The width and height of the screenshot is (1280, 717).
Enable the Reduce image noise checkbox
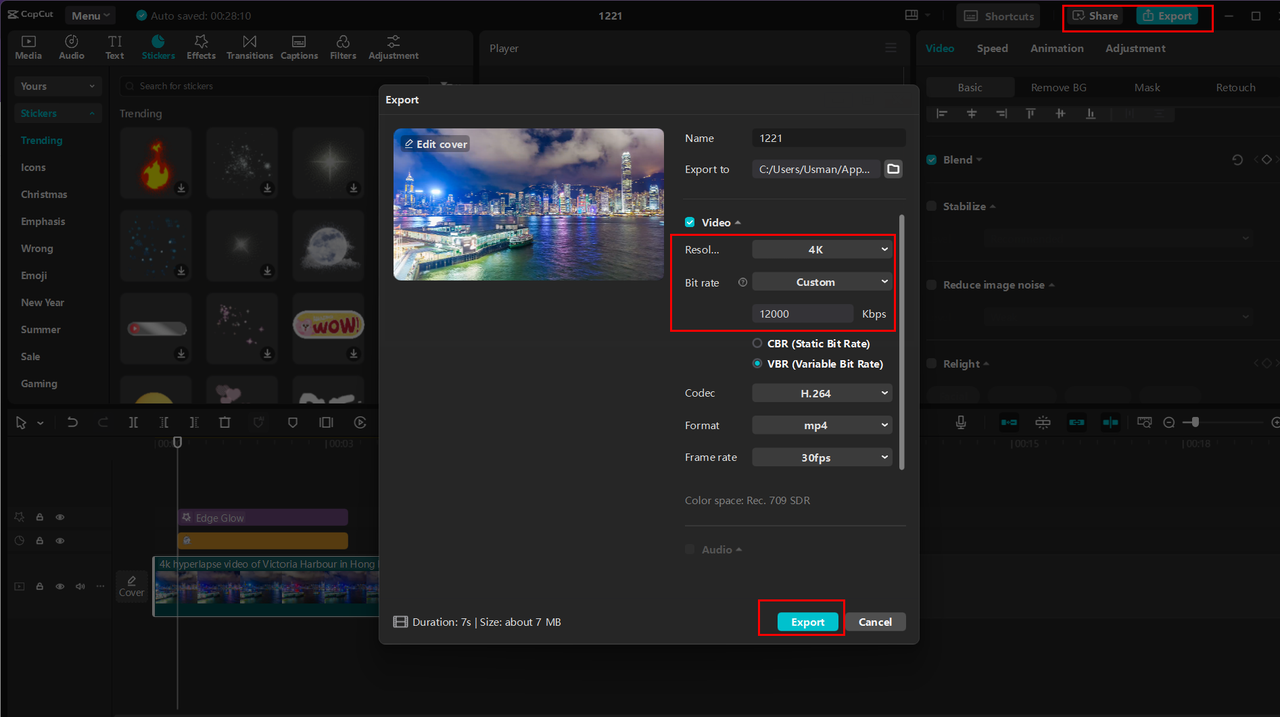[x=932, y=285]
